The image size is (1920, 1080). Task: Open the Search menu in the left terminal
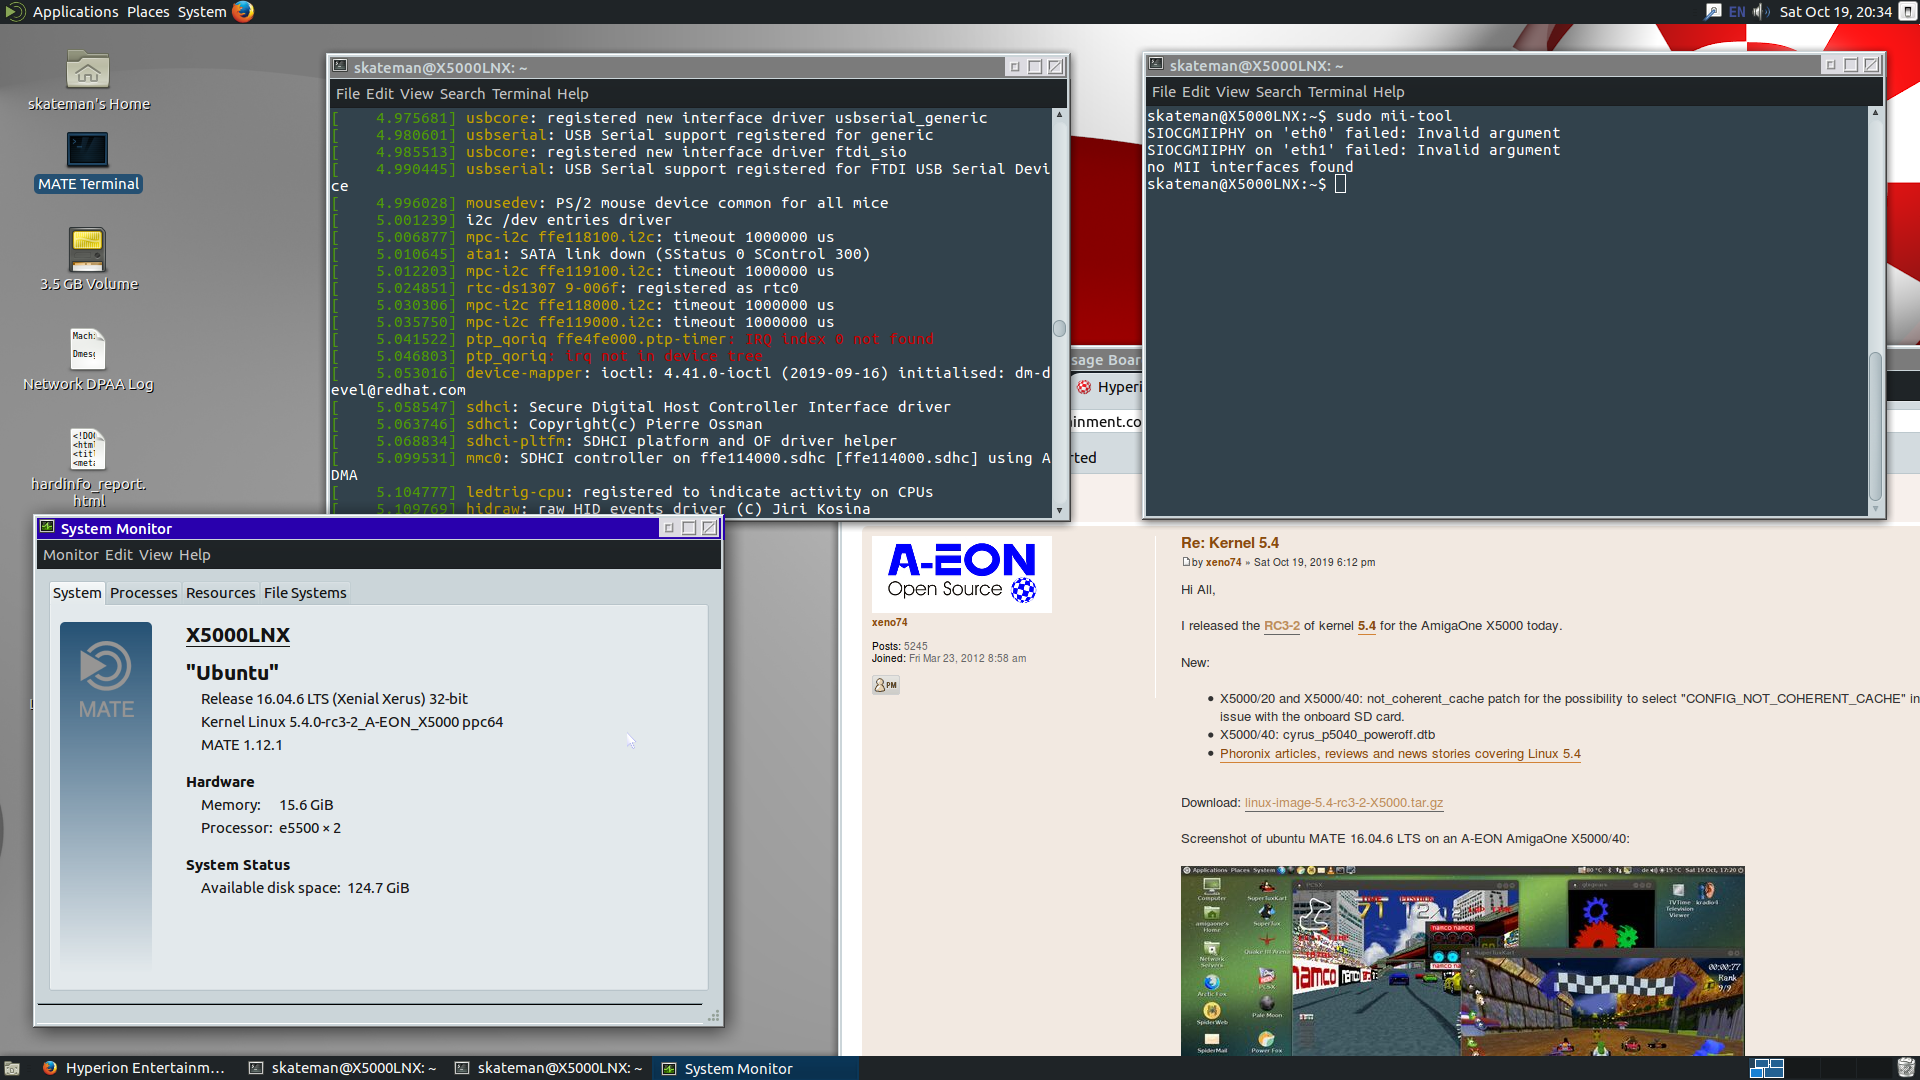pyautogui.click(x=462, y=94)
